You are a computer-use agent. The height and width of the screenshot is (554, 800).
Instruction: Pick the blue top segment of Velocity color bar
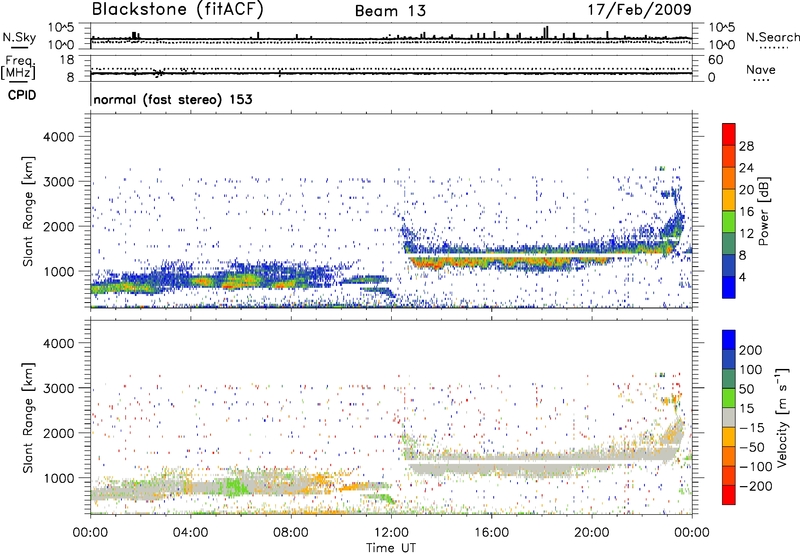(x=729, y=340)
